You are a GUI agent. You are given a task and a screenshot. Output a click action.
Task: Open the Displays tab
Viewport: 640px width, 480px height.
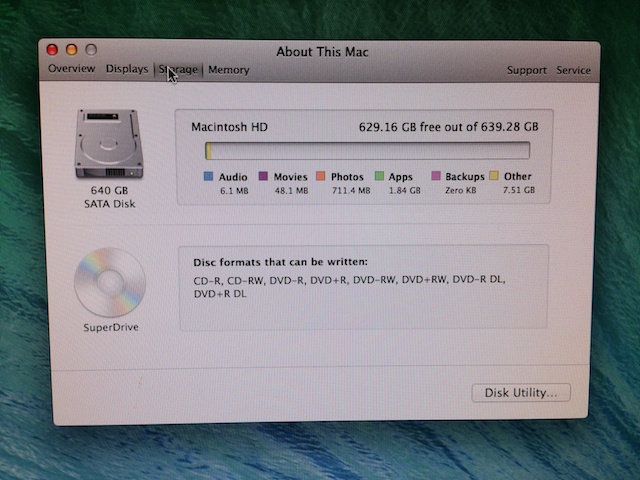coord(127,69)
